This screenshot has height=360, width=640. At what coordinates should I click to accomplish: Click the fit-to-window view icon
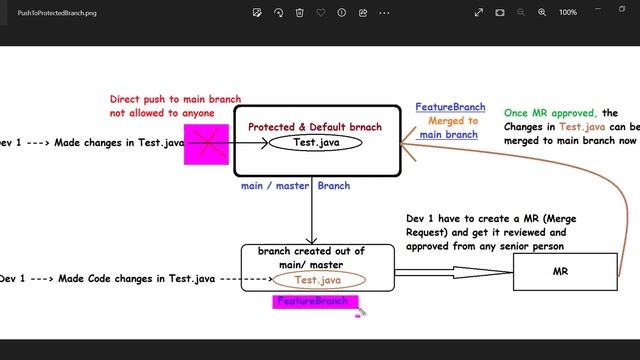[500, 13]
